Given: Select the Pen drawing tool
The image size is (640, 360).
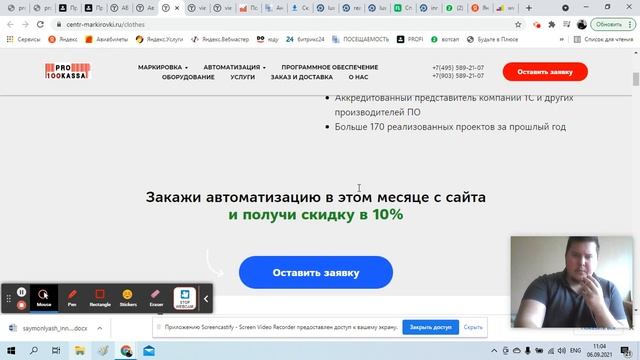Looking at the screenshot, I should click(72, 298).
